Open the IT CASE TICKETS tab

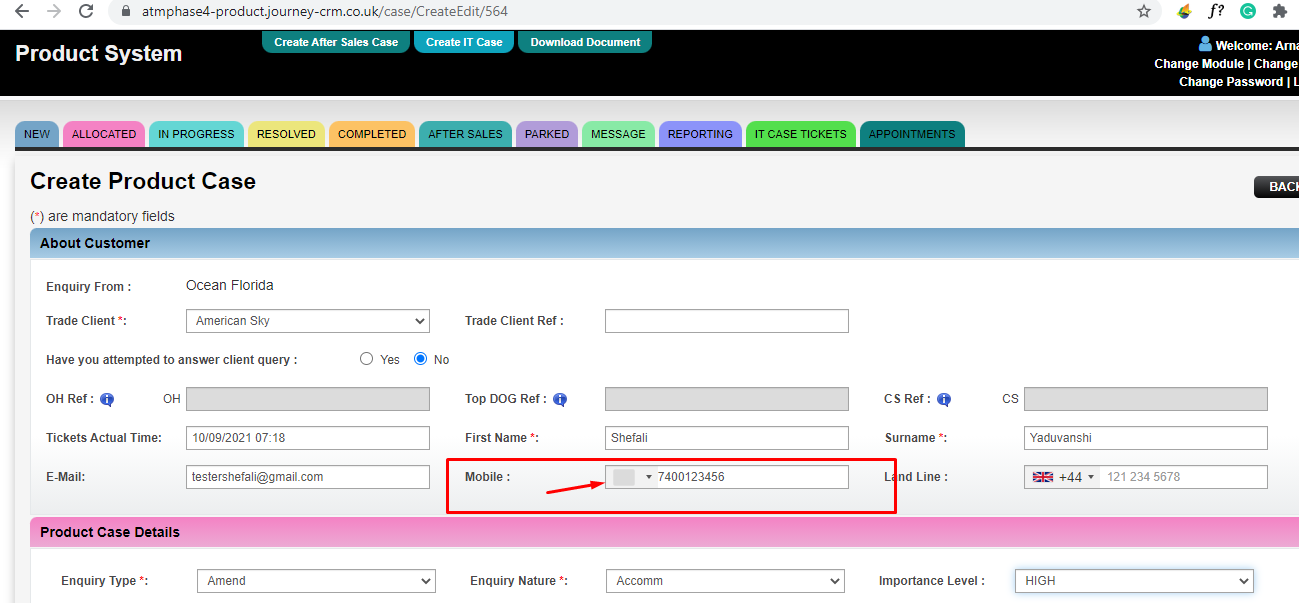tap(801, 134)
